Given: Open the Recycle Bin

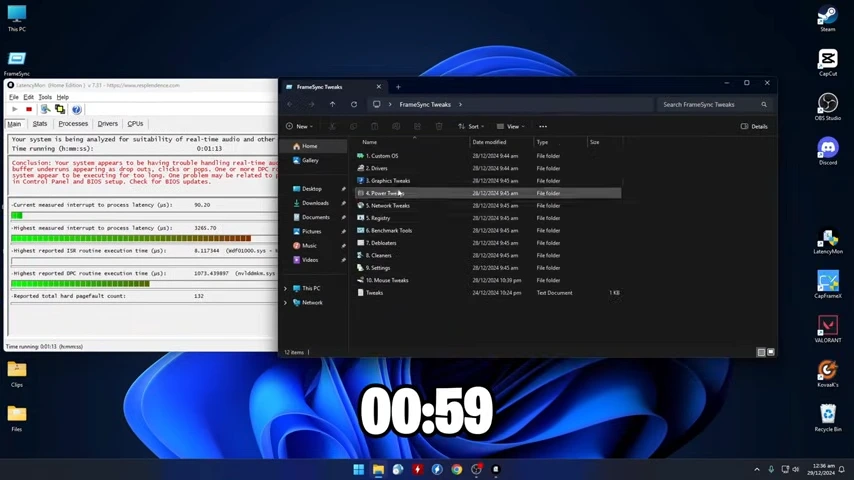Looking at the screenshot, I should [828, 418].
